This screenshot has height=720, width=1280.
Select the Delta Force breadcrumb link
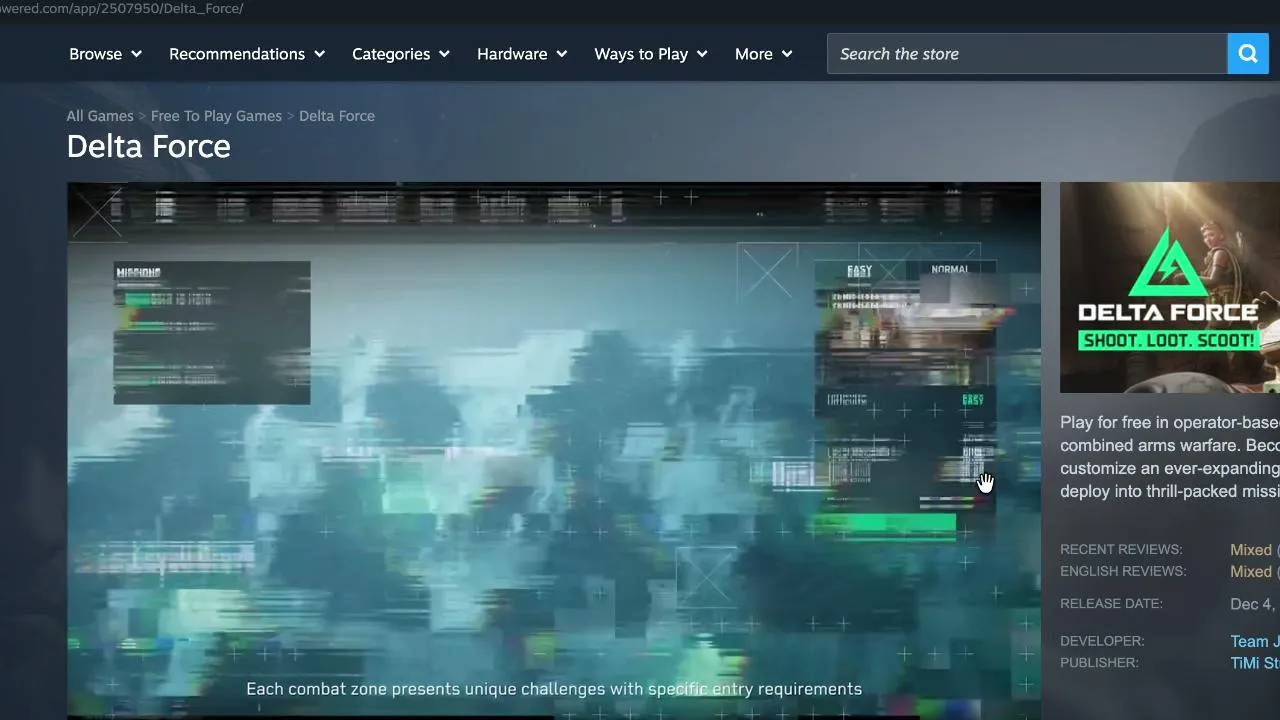[337, 116]
